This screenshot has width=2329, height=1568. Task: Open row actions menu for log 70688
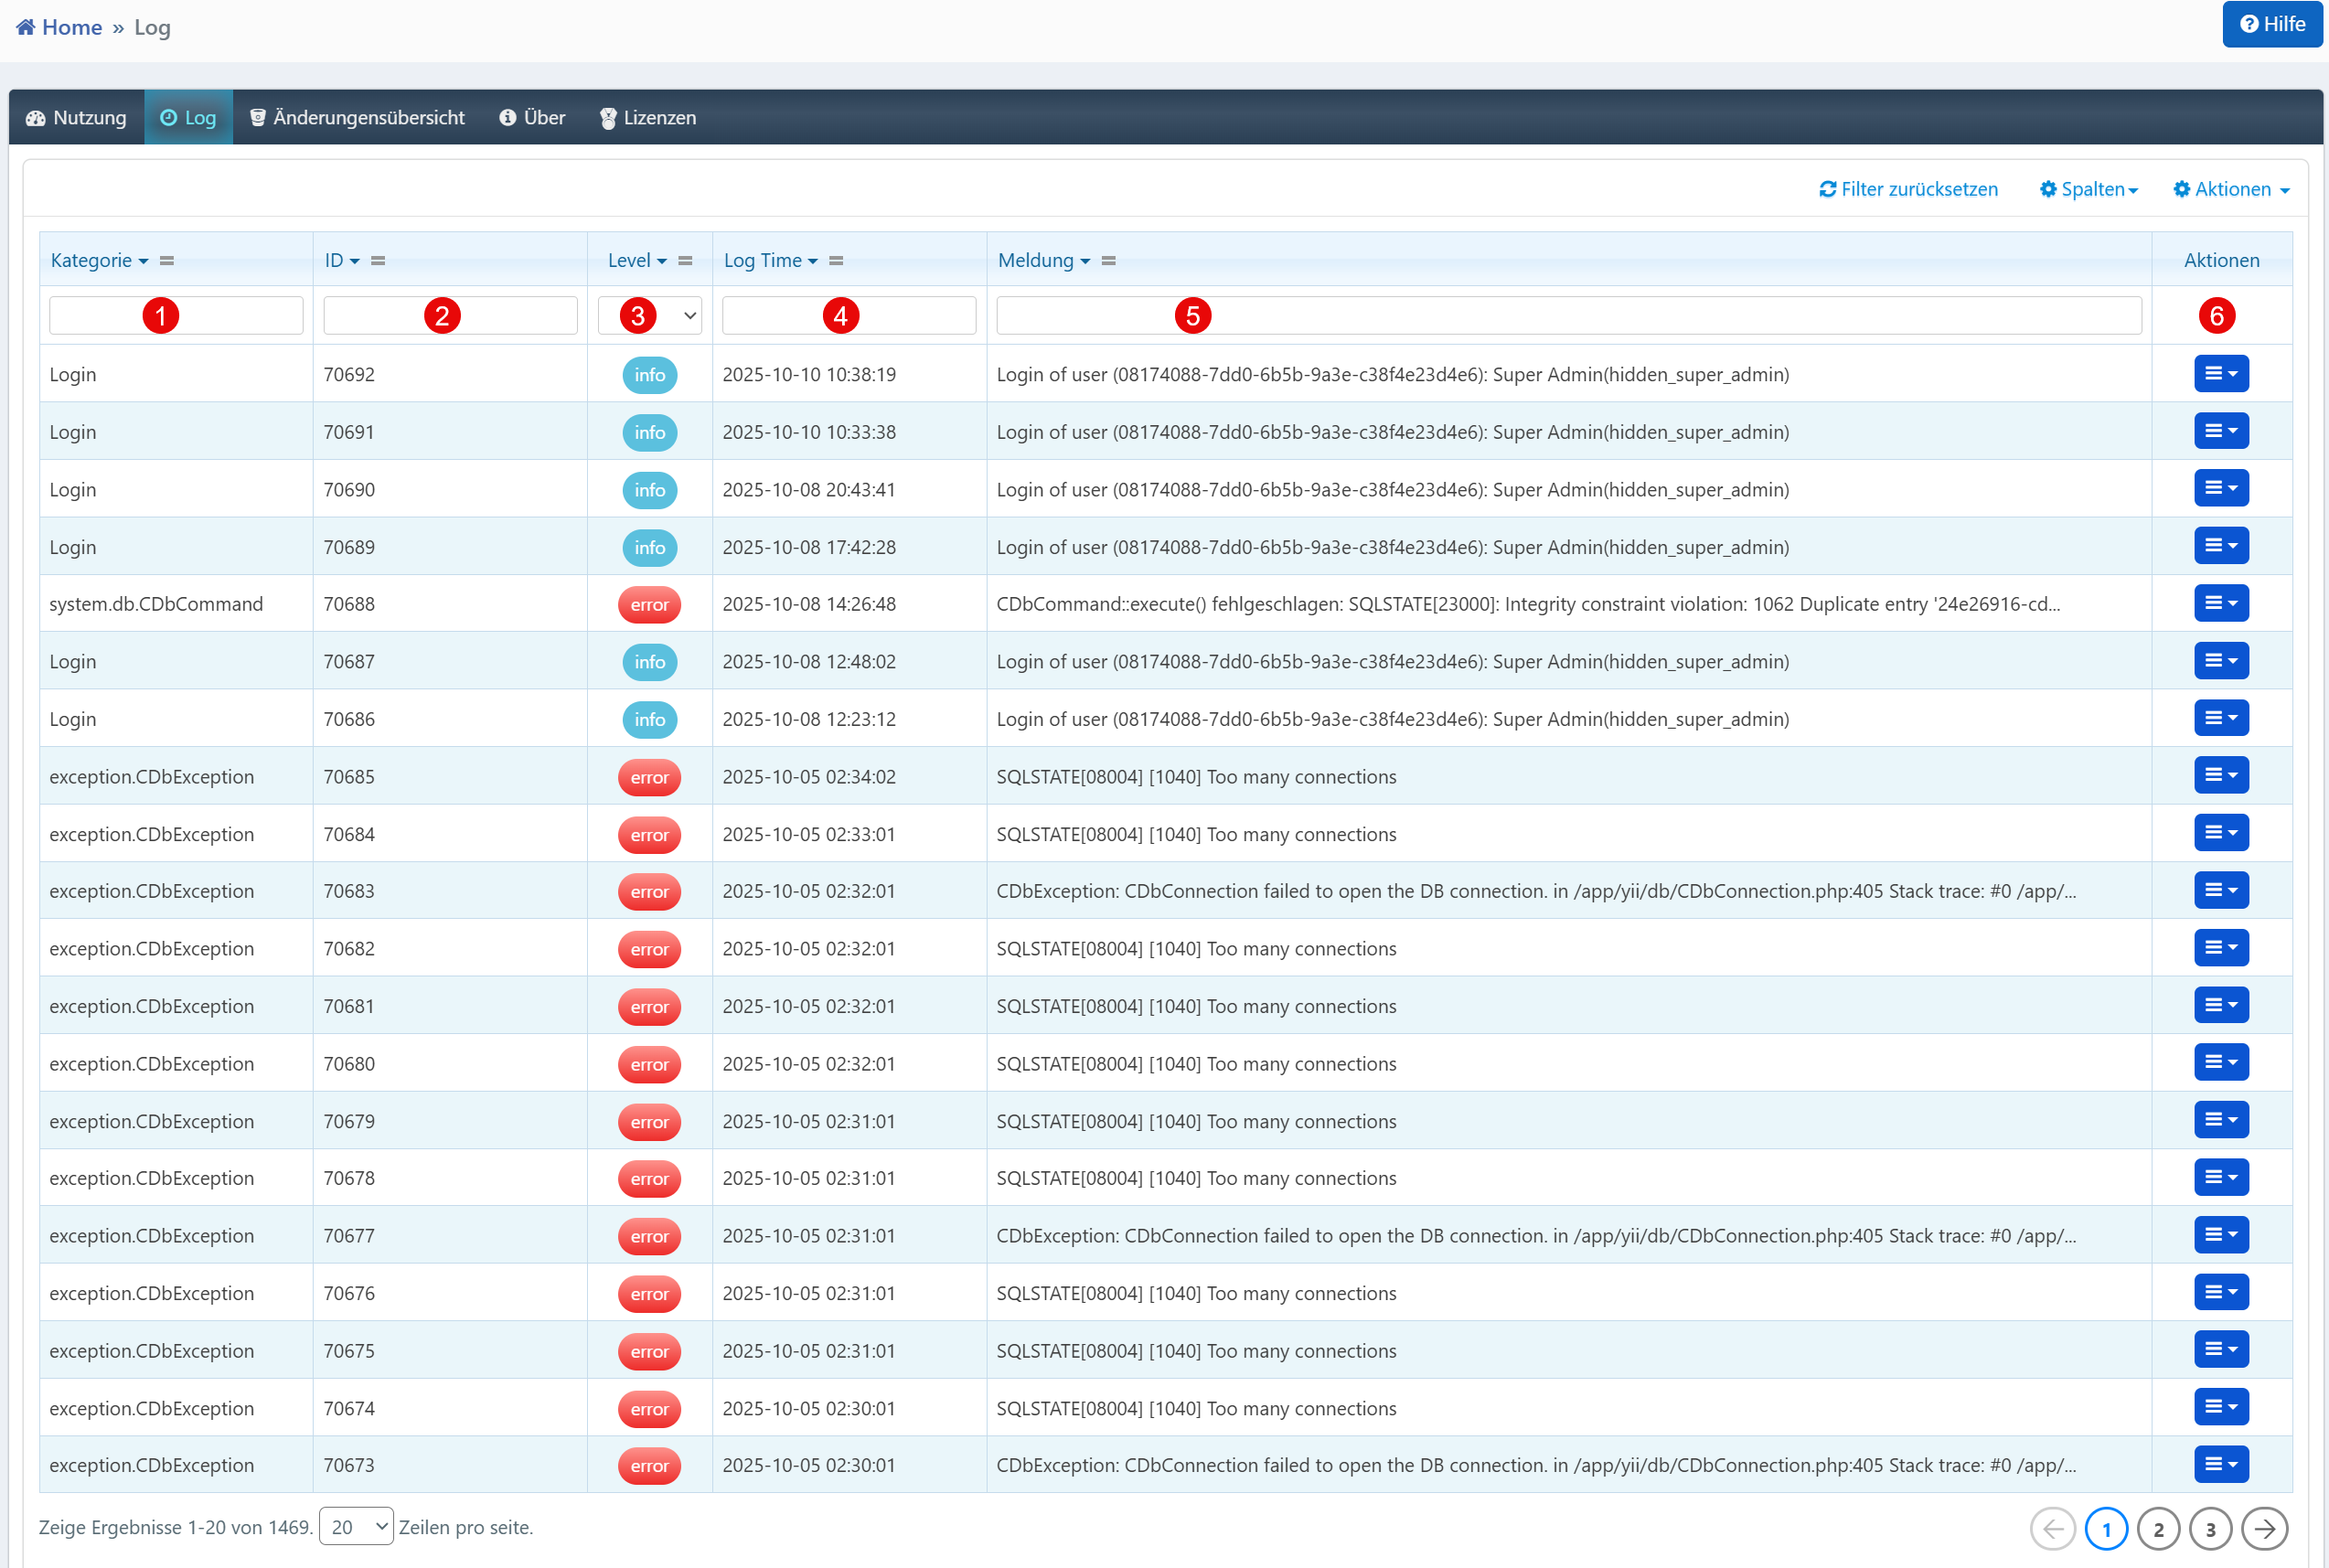pos(2220,604)
